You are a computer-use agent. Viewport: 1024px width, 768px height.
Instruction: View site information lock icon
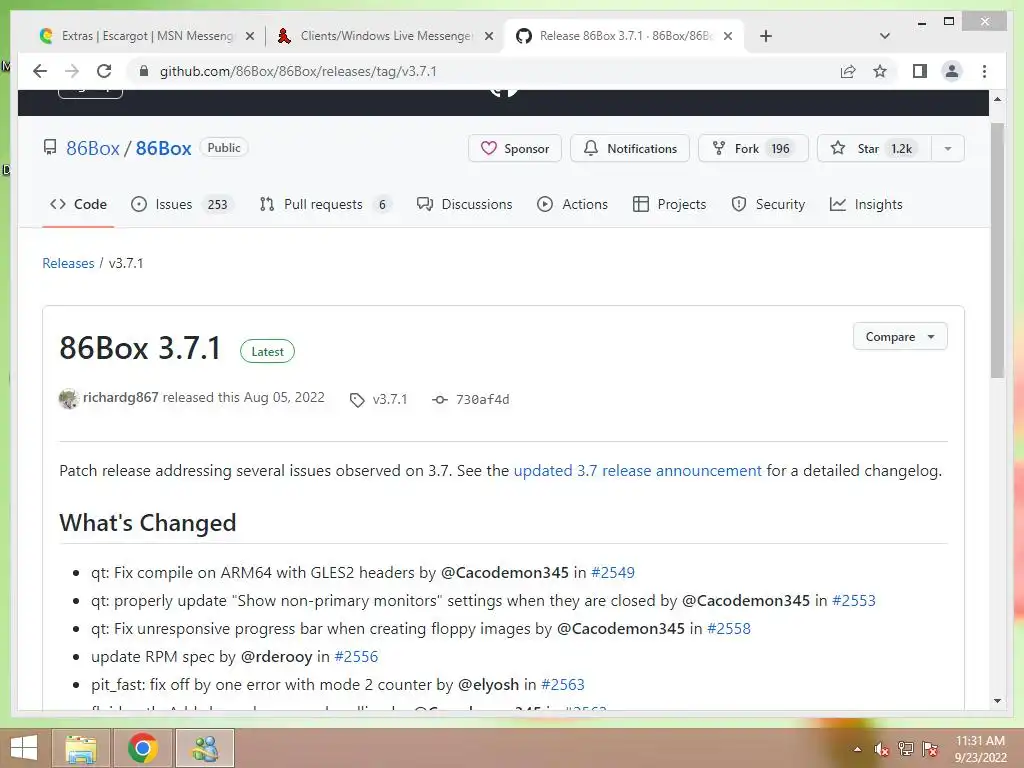144,71
